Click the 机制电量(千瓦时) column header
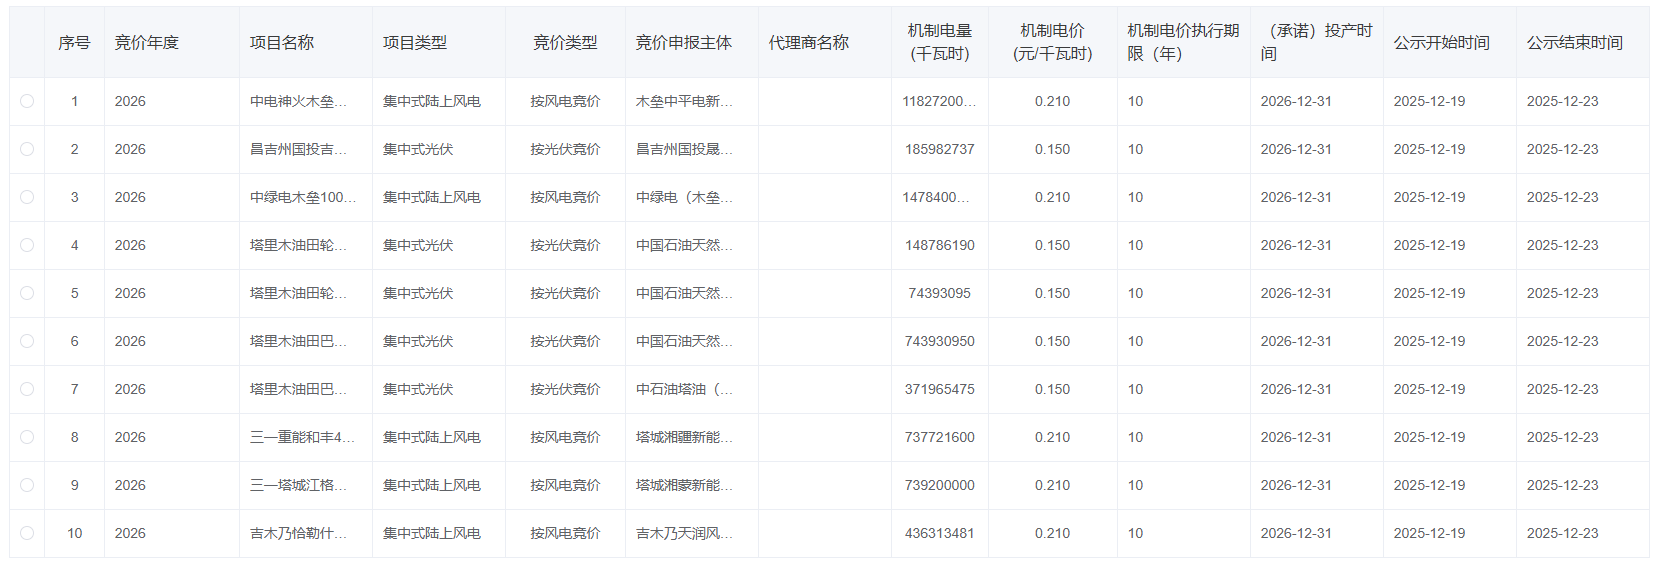This screenshot has width=1658, height=570. pos(939,43)
